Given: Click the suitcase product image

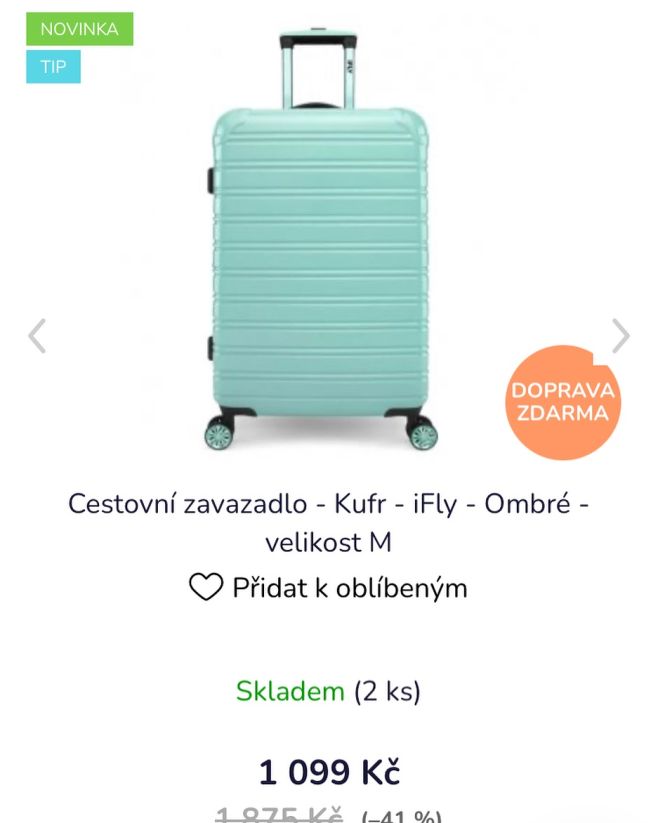Looking at the screenshot, I should (320, 250).
